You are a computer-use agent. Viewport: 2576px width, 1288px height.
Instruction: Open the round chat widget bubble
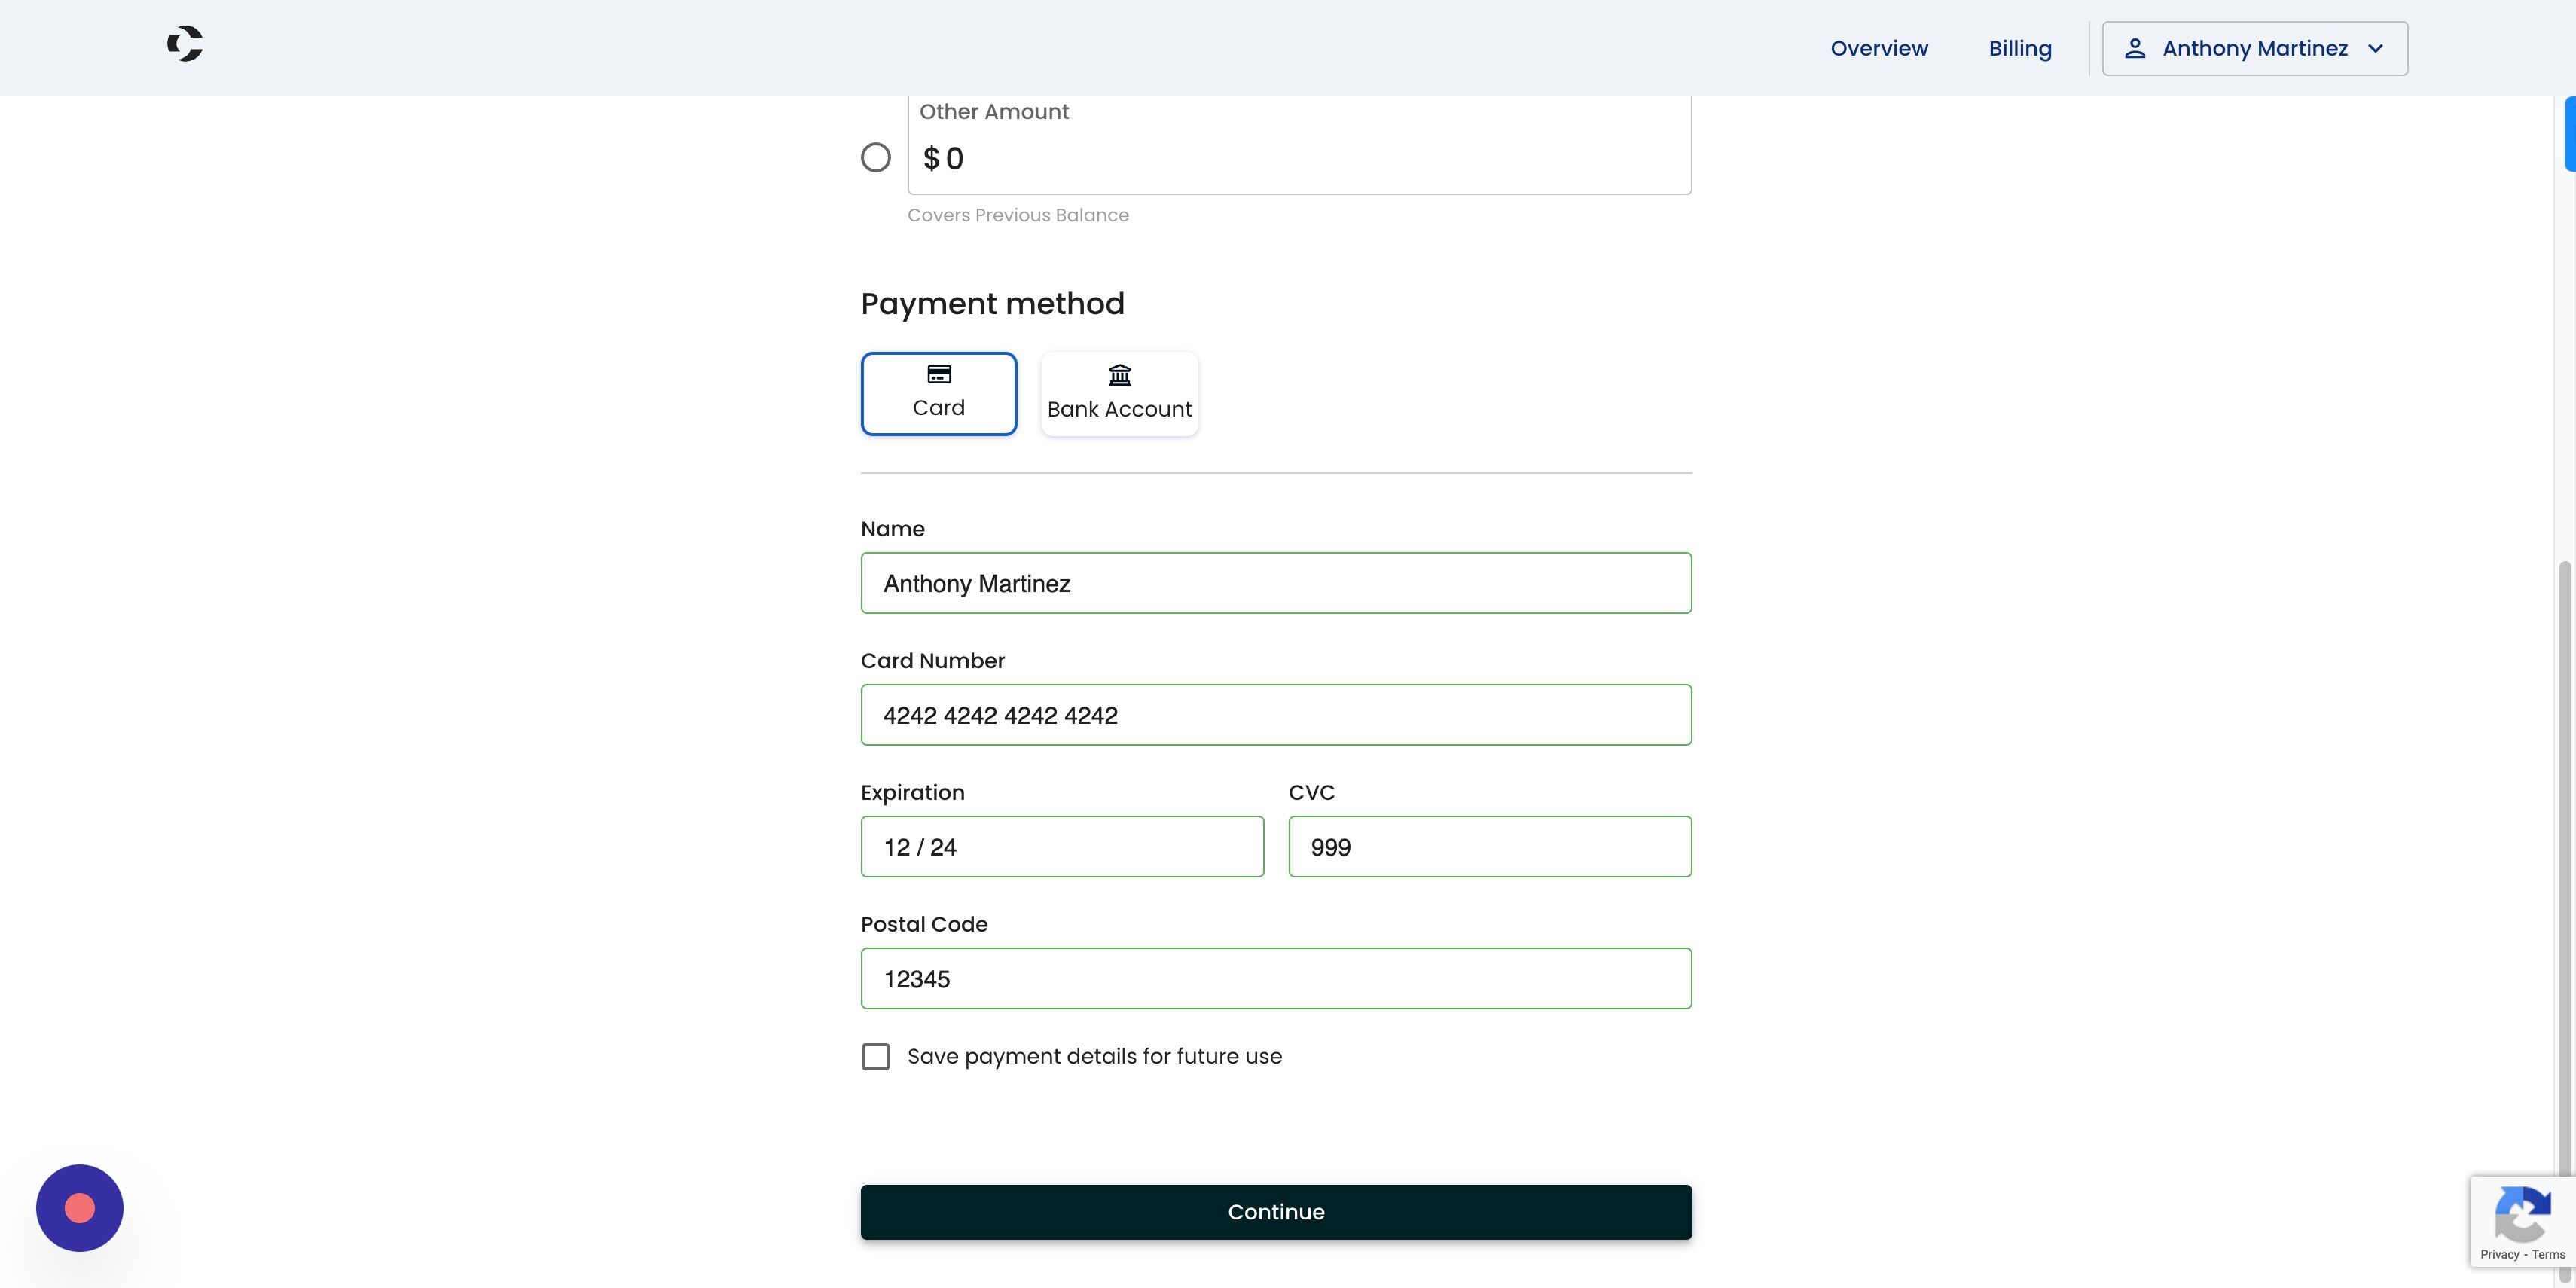tap(80, 1207)
